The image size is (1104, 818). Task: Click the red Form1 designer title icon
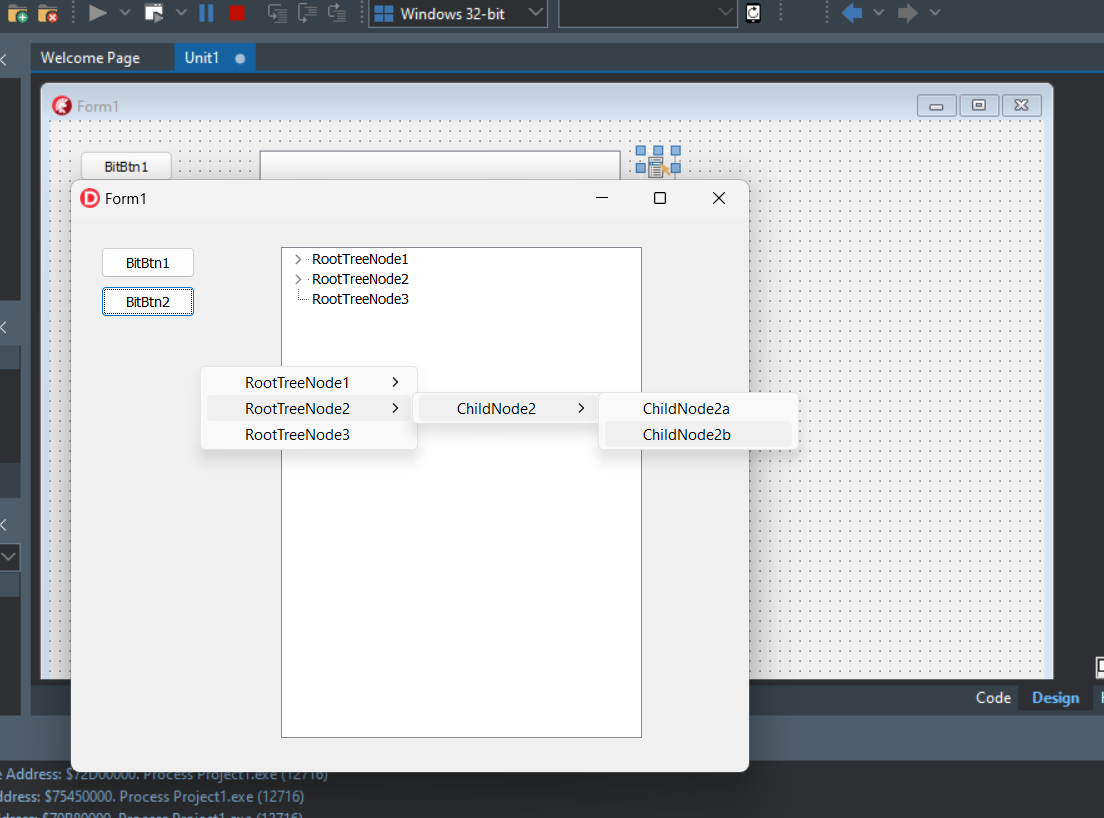point(62,106)
